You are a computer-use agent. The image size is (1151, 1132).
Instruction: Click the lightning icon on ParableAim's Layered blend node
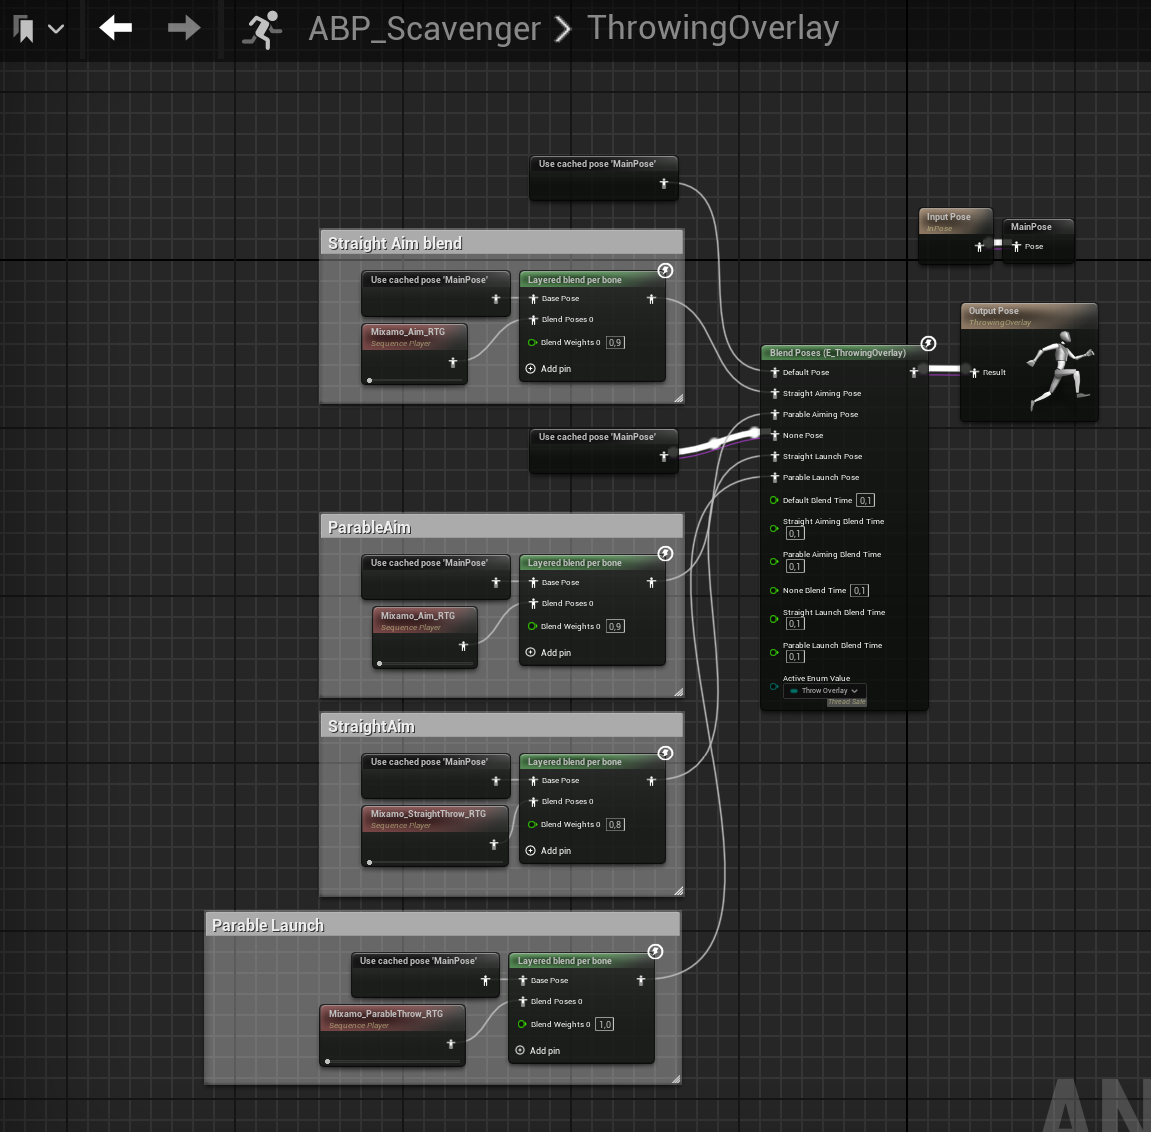[x=665, y=553]
